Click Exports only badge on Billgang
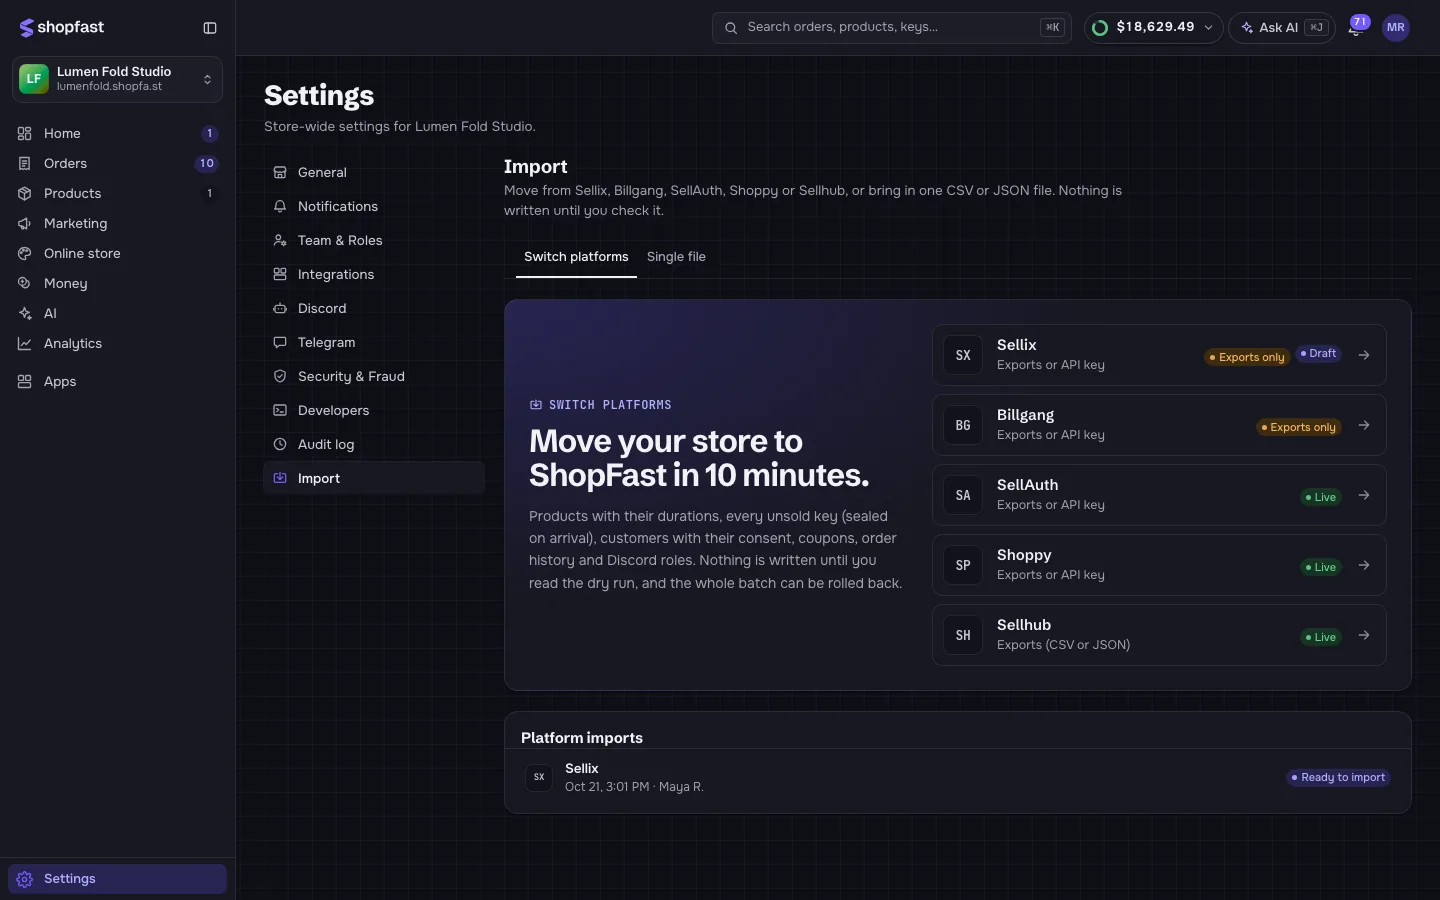The width and height of the screenshot is (1440, 900). 1299,427
